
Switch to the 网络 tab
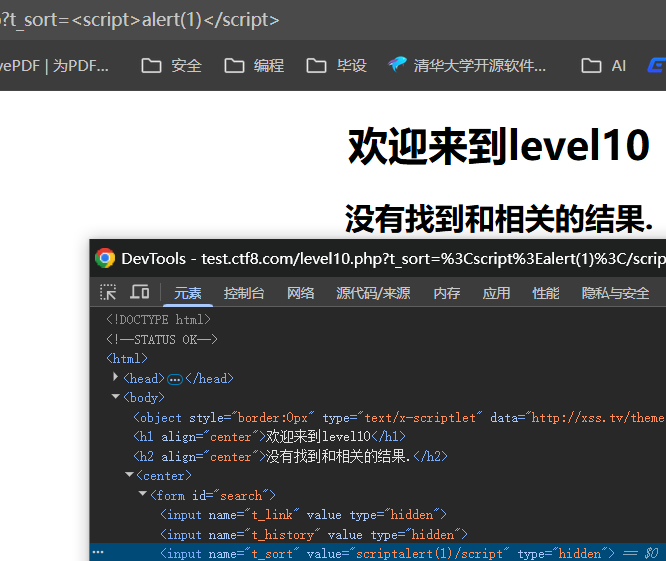point(300,293)
